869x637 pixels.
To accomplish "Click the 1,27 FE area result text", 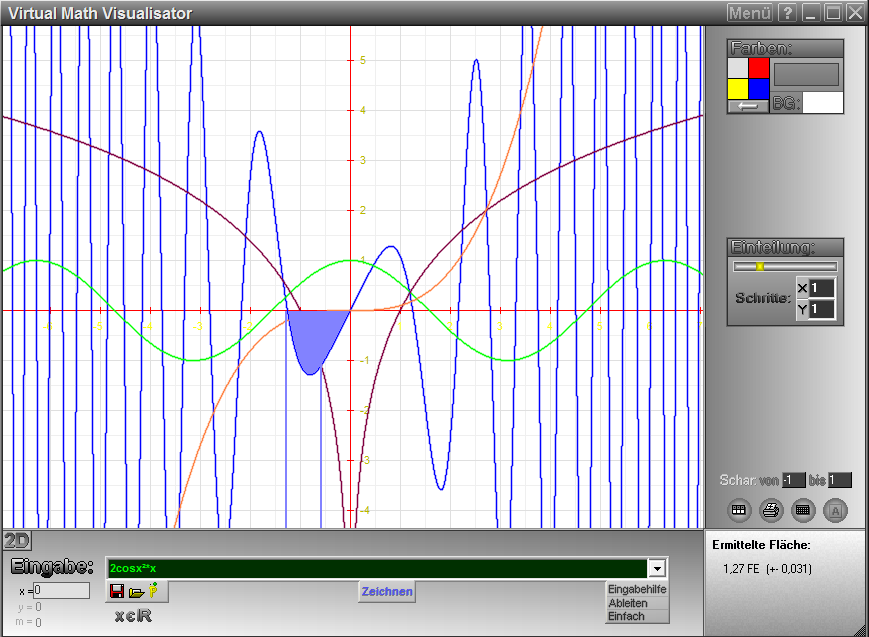I will click(x=767, y=569).
